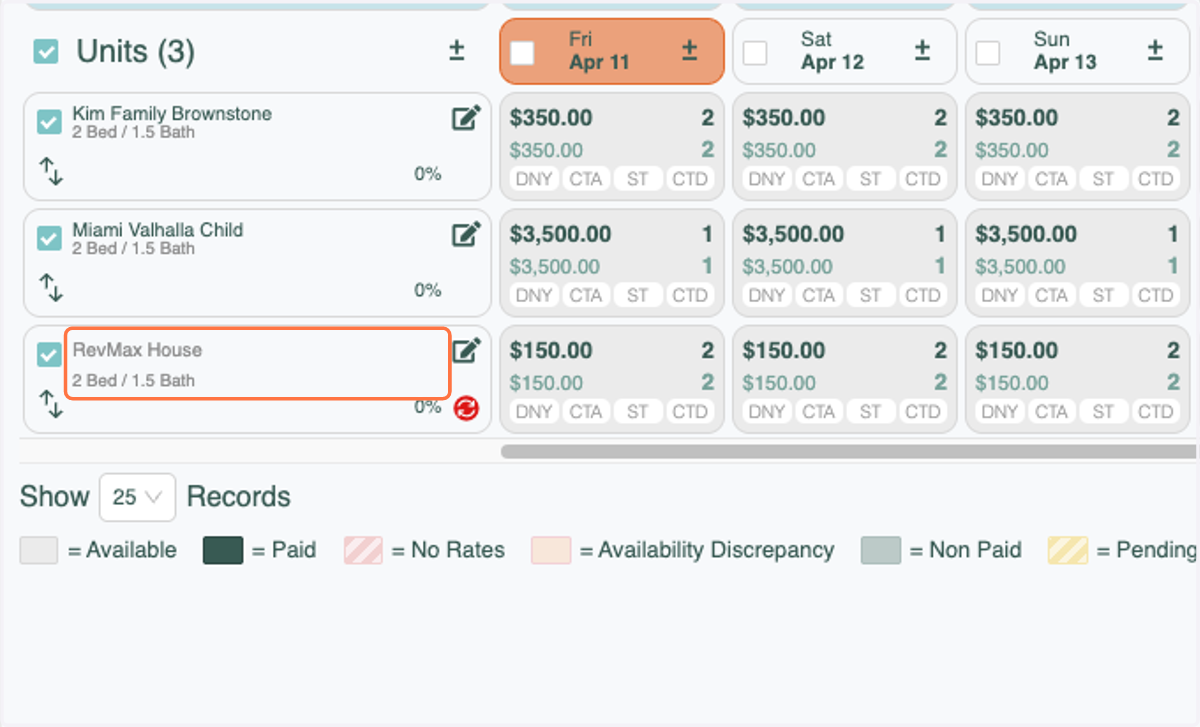Screen dimensions: 1200x727
Task: Select bold $150.00 rate on Sun Apr 13
Action: [x=1017, y=351]
